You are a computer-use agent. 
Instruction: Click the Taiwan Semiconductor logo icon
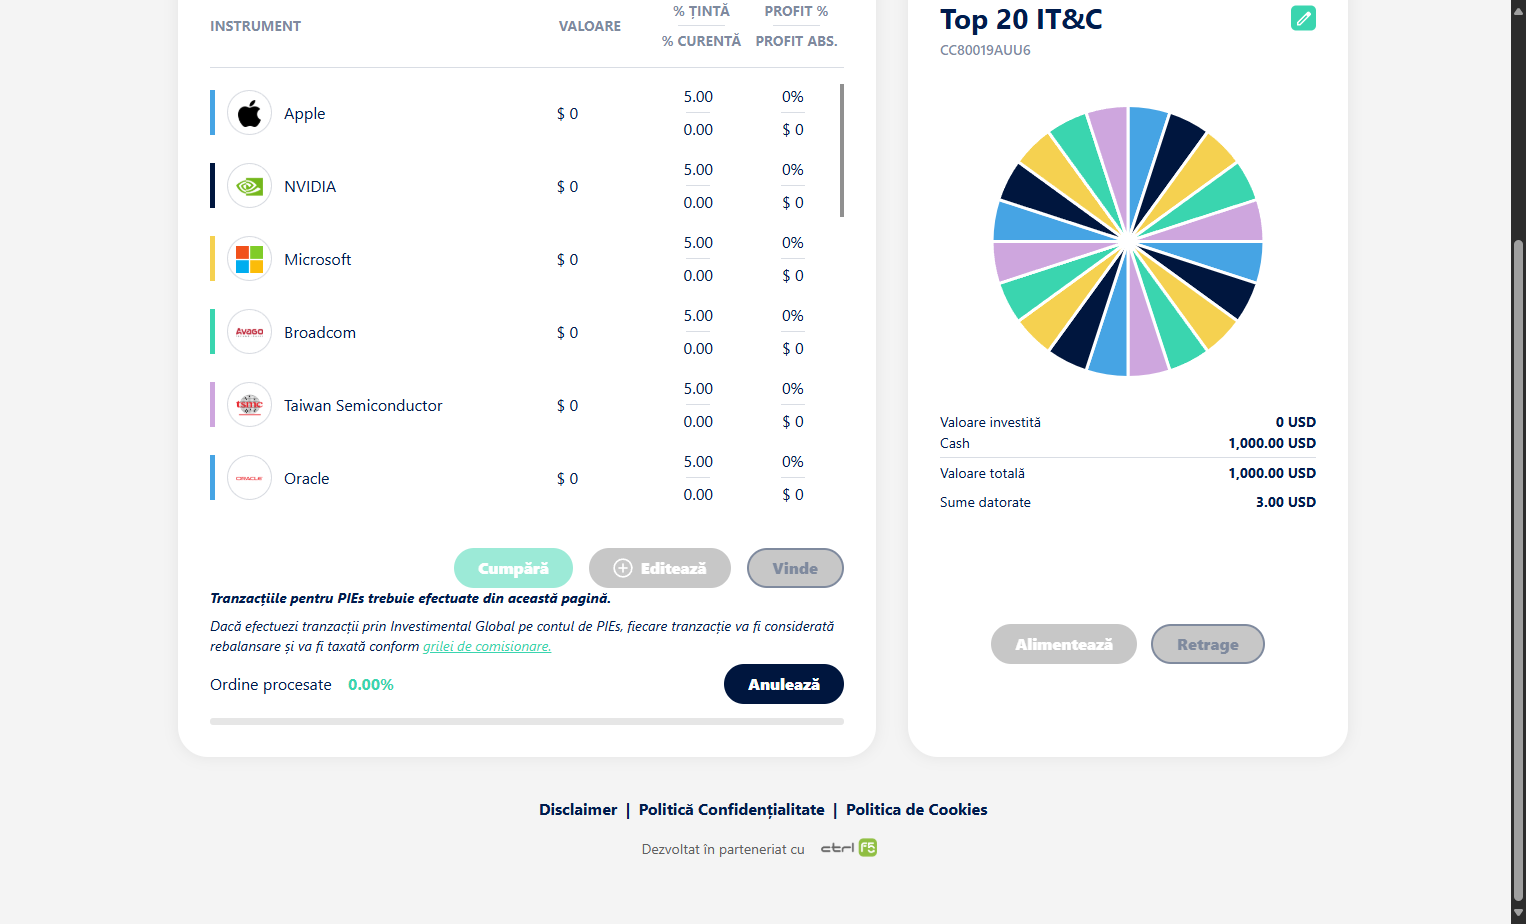[249, 405]
